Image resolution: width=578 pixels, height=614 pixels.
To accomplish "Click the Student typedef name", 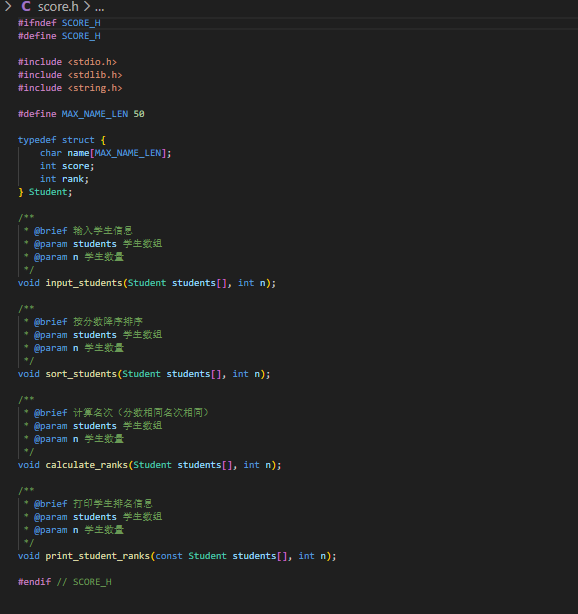I will [48, 192].
